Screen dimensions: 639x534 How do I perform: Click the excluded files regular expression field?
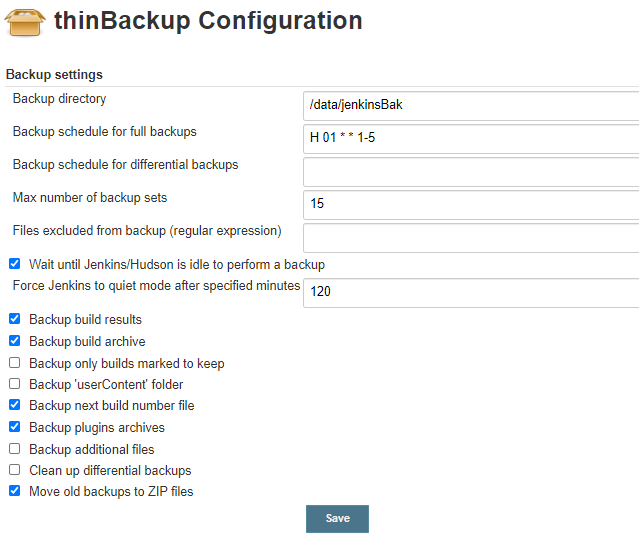(x=471, y=238)
